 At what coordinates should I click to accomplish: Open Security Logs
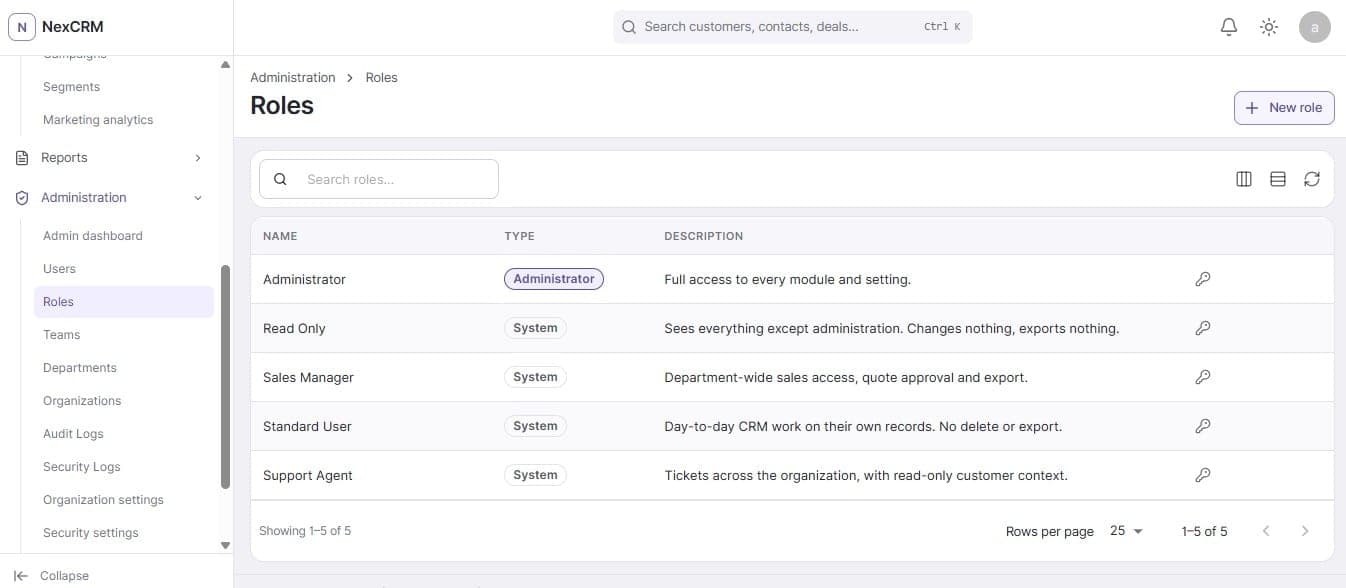81,467
